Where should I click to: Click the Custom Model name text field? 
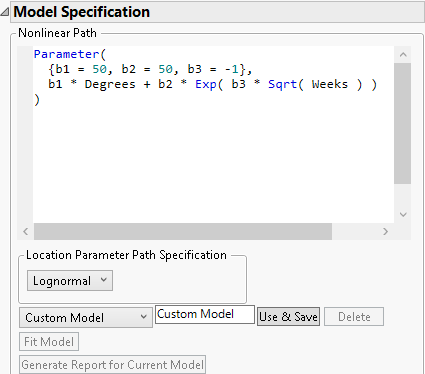tap(205, 314)
